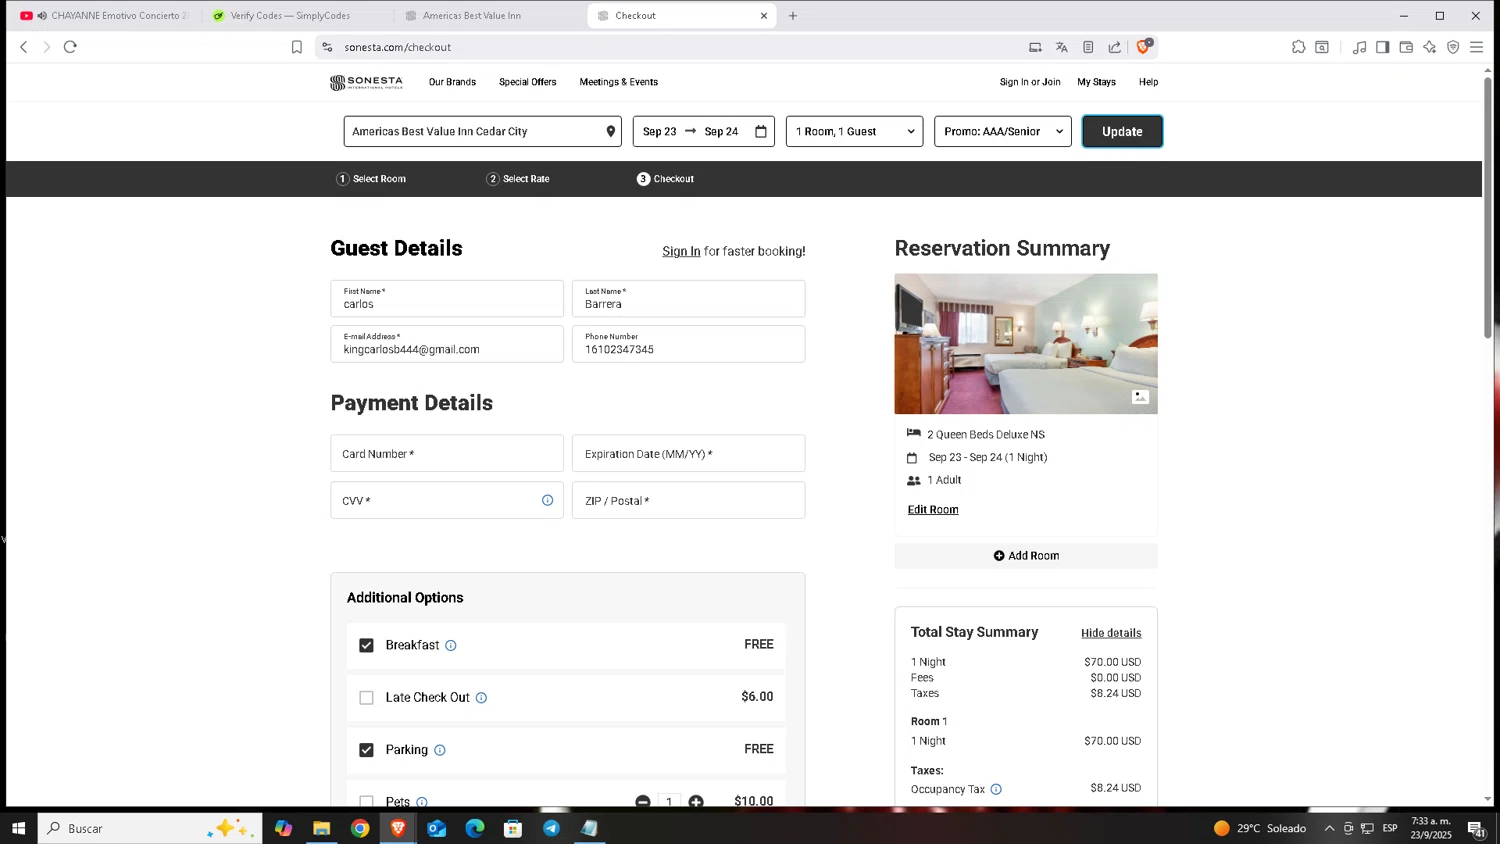The width and height of the screenshot is (1500, 844).
Task: Decrease the Pets quantity with minus
Action: (x=643, y=802)
